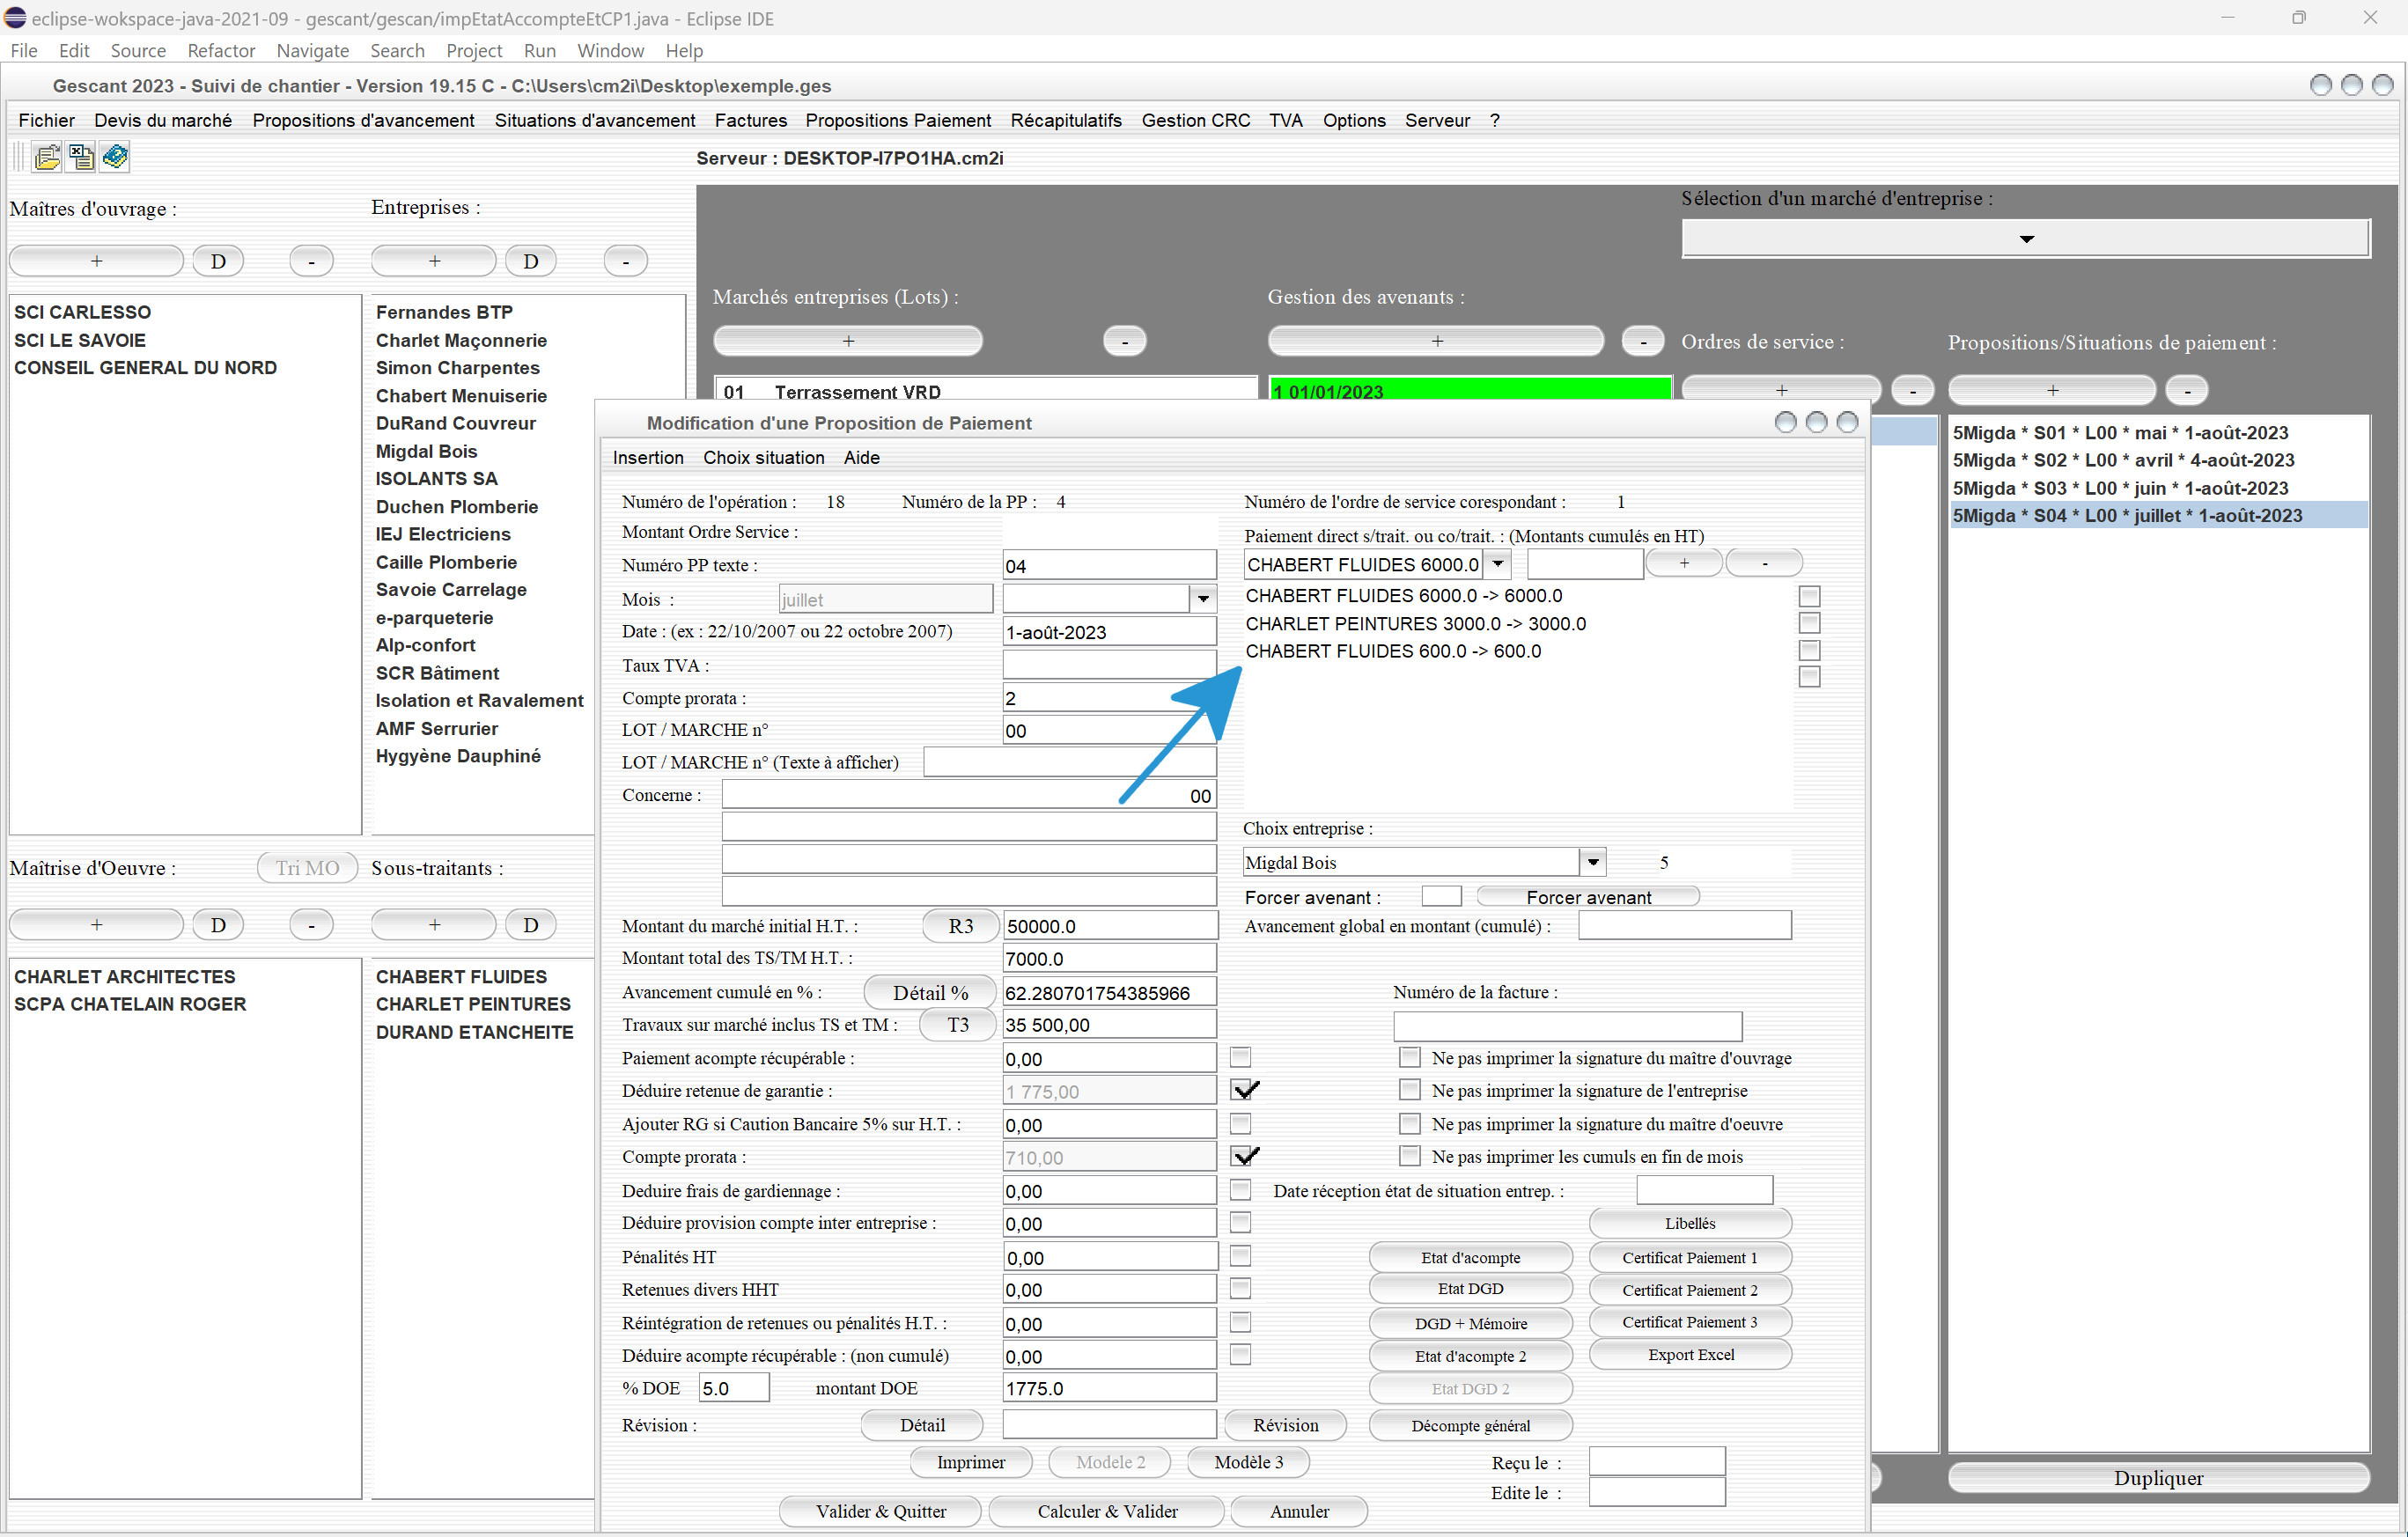The image size is (2408, 1537).
Task: Click R3 button beside Montant du marché initial
Action: click(x=960, y=926)
